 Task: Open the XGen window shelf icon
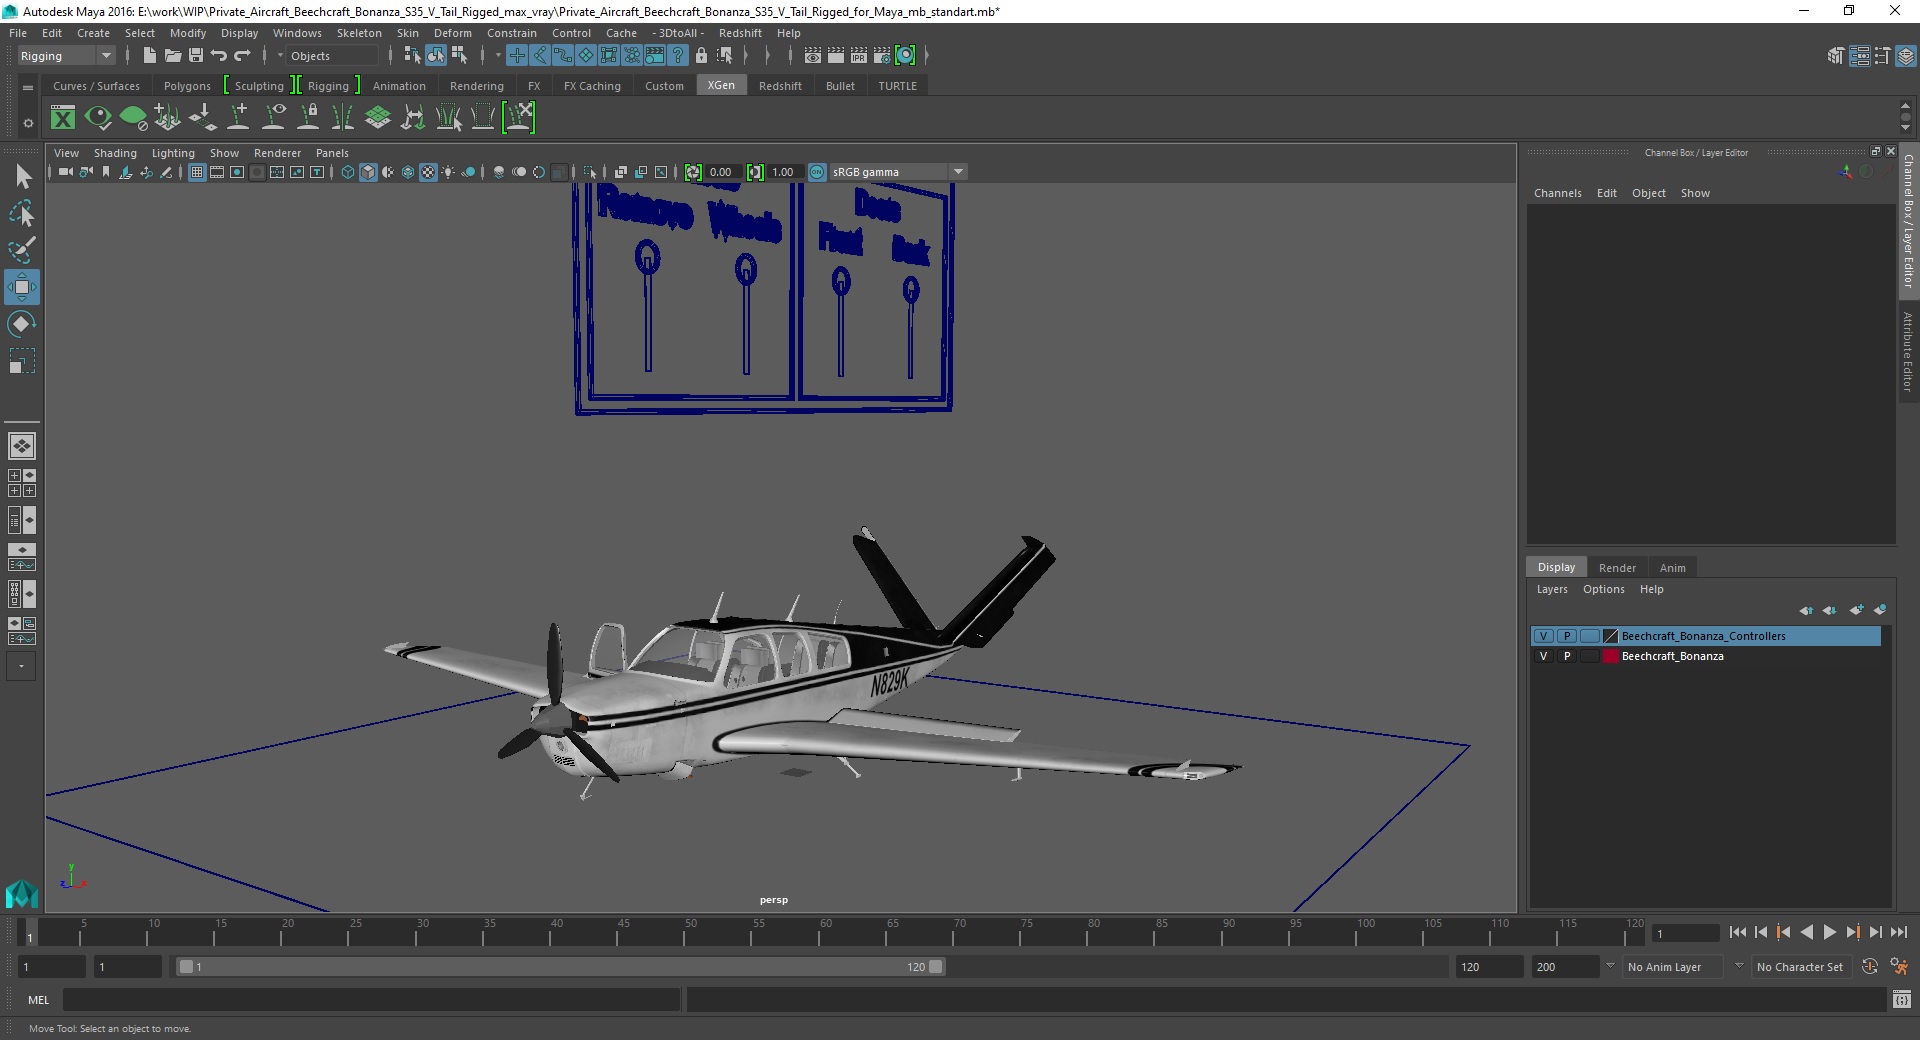(63, 118)
